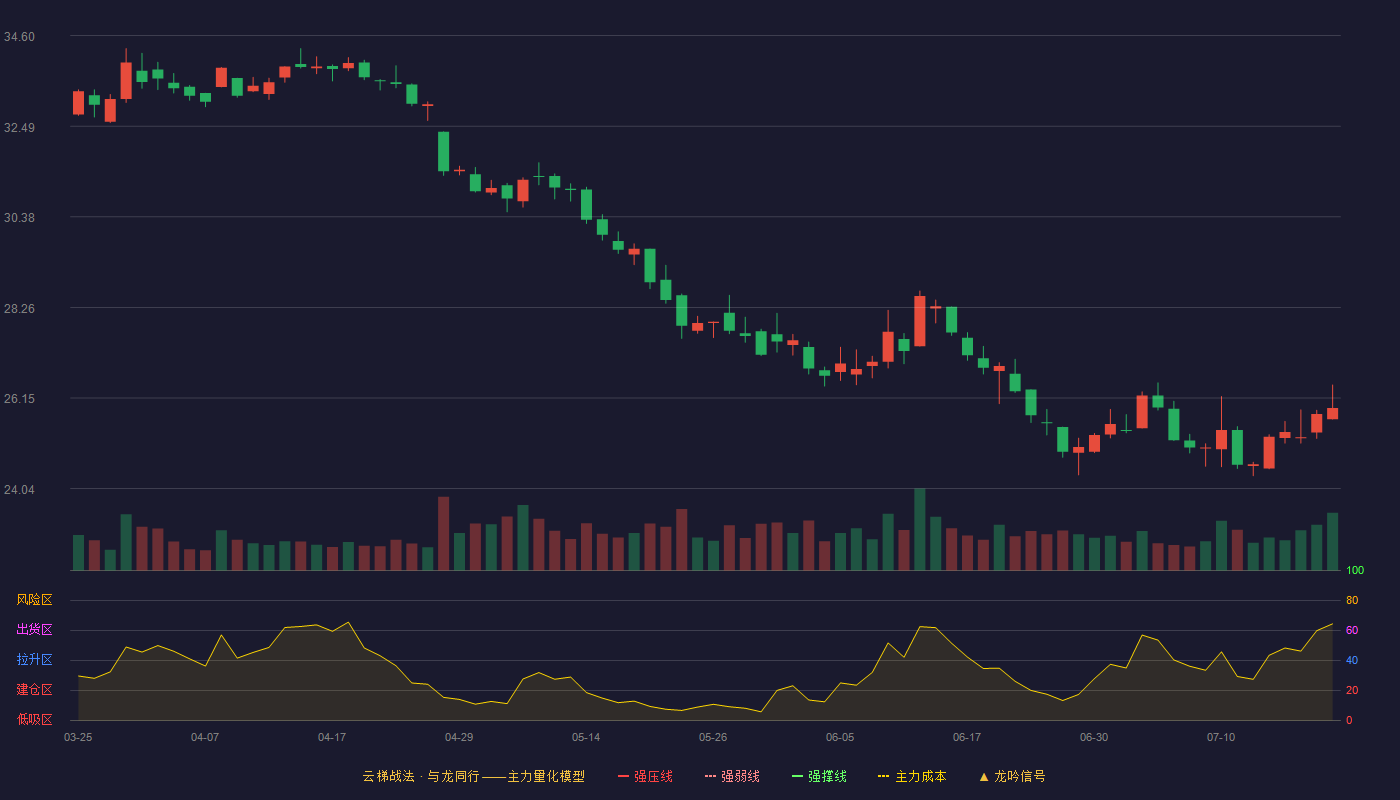Toggle the 主力成本 legend series
This screenshot has width=1400, height=800.
912,776
